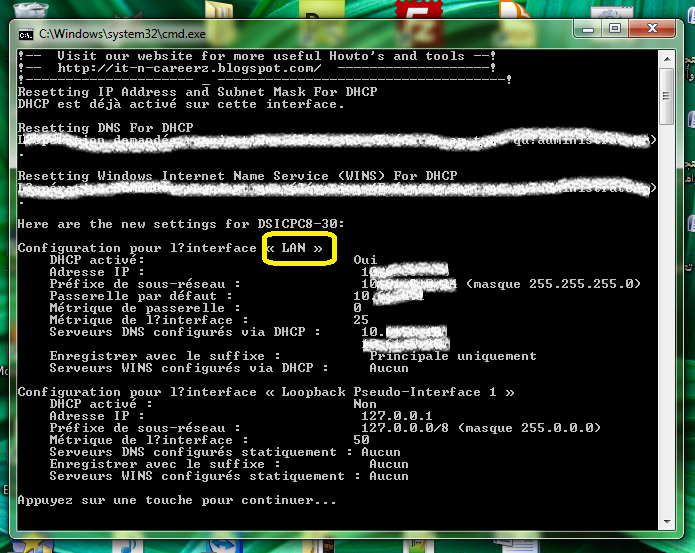Click the '(masque 255.255.255.0)' text

pos(554,284)
